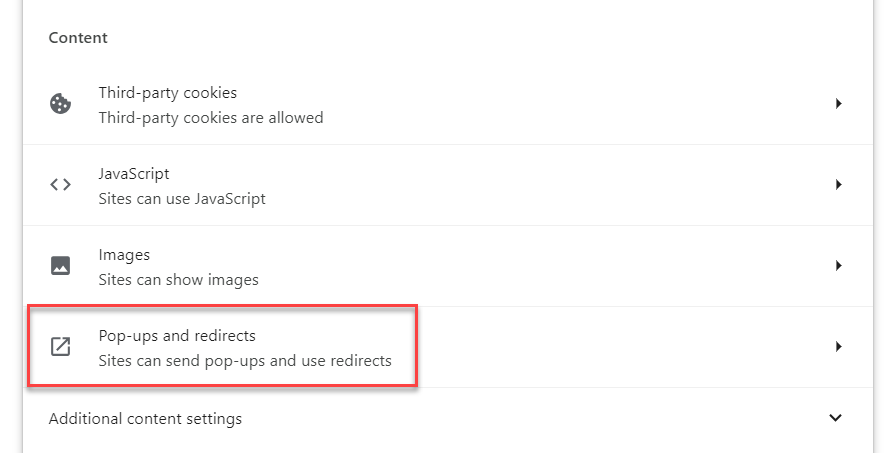Click 'Sites can show images' description
The image size is (888, 453).
178,279
